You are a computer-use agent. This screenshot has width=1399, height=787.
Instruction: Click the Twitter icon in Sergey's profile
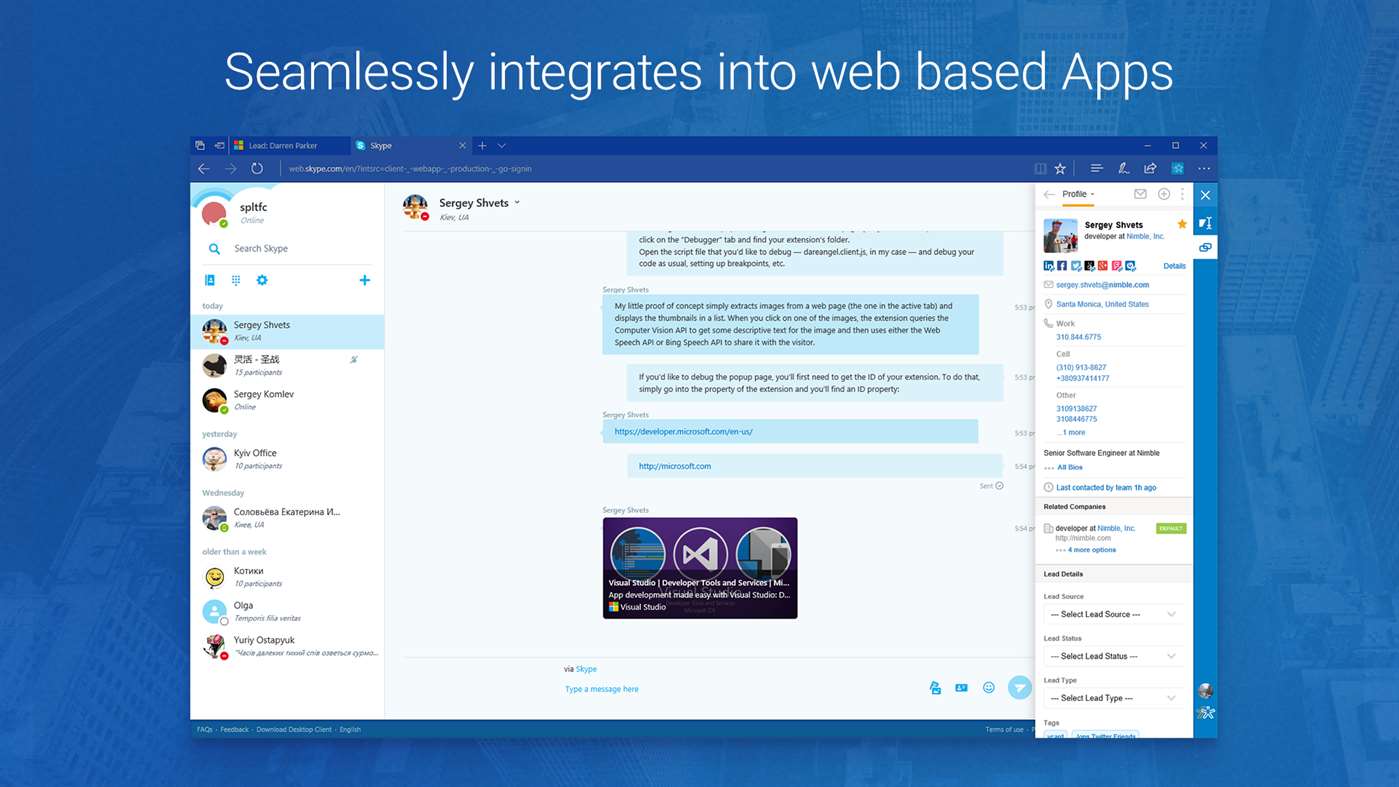1076,266
